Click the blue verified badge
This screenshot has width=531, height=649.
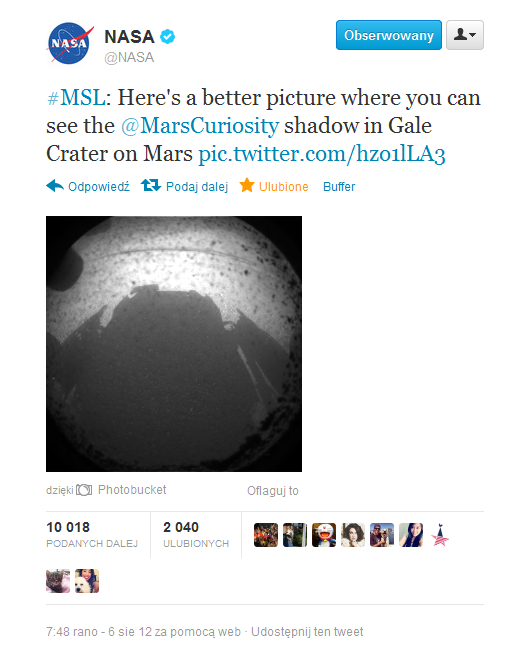coord(167,36)
